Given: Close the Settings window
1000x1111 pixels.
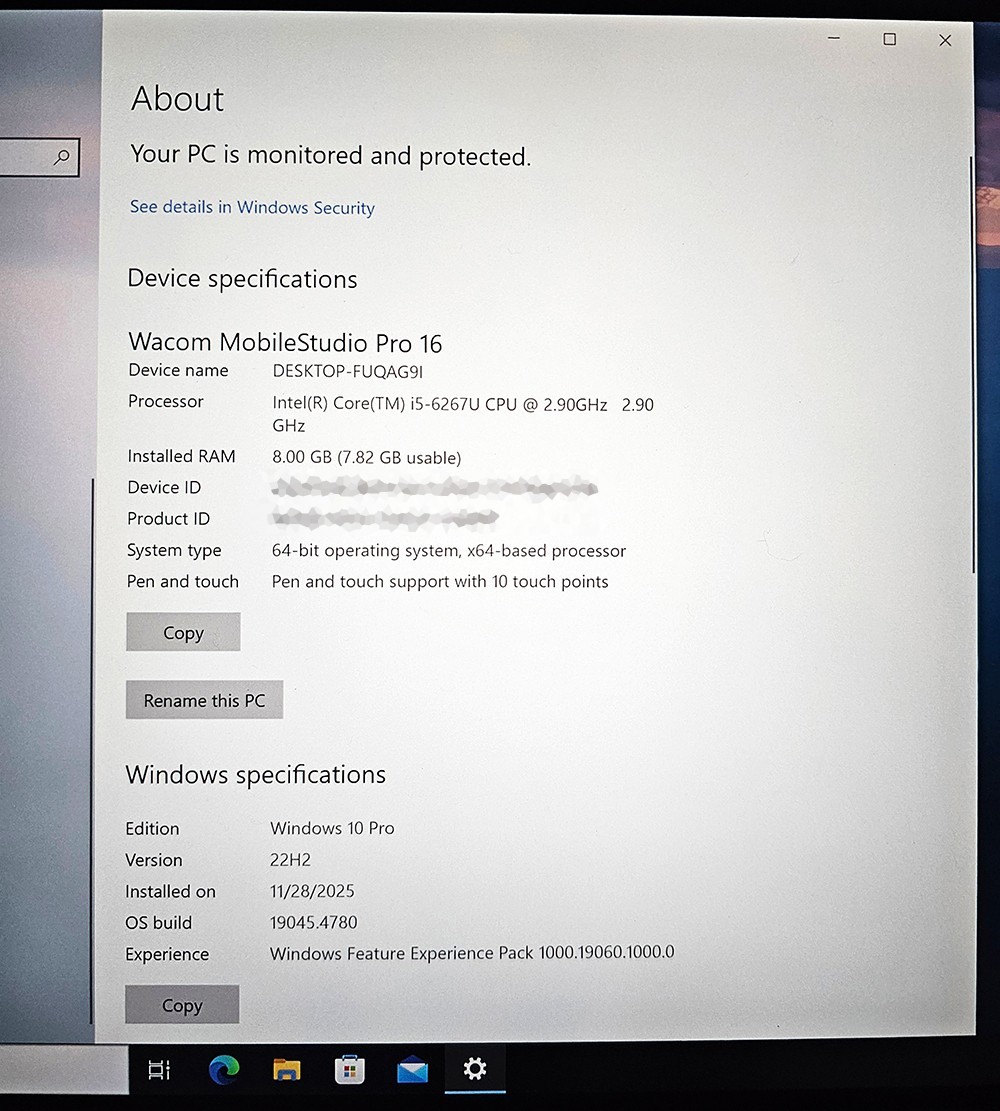Looking at the screenshot, I should coord(945,40).
